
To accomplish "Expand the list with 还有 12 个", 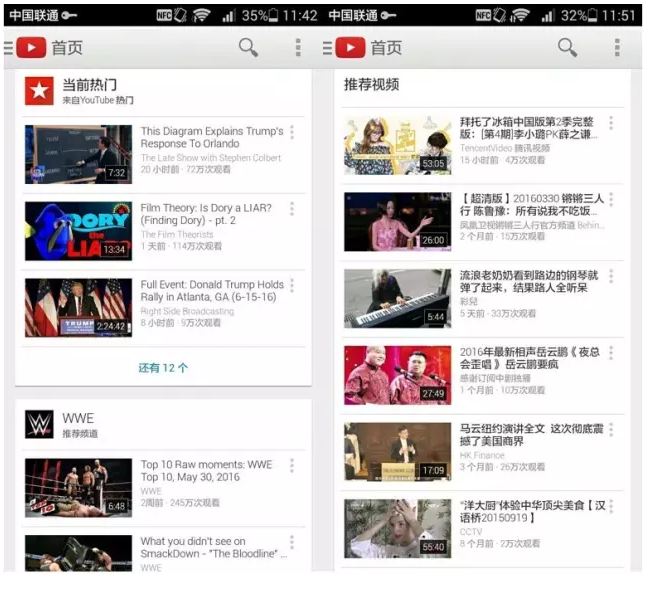I will [x=163, y=368].
